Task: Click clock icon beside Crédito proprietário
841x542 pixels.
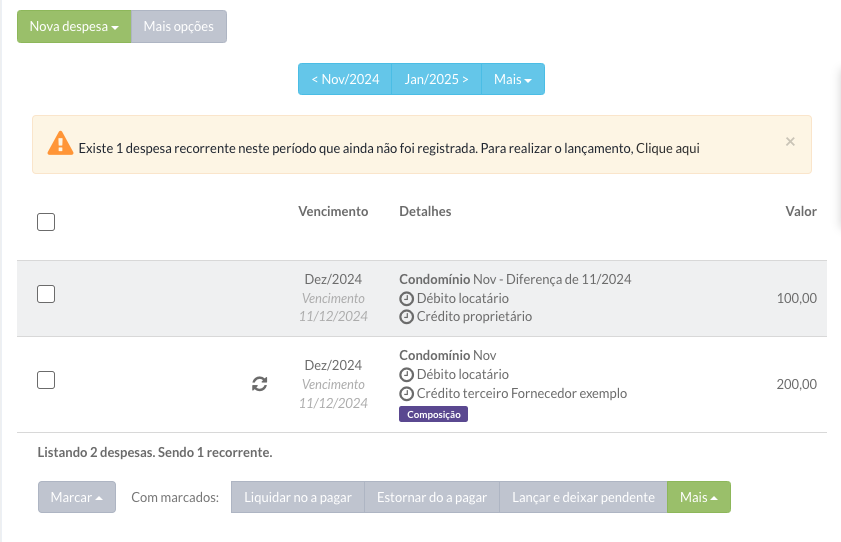Action: click(406, 317)
